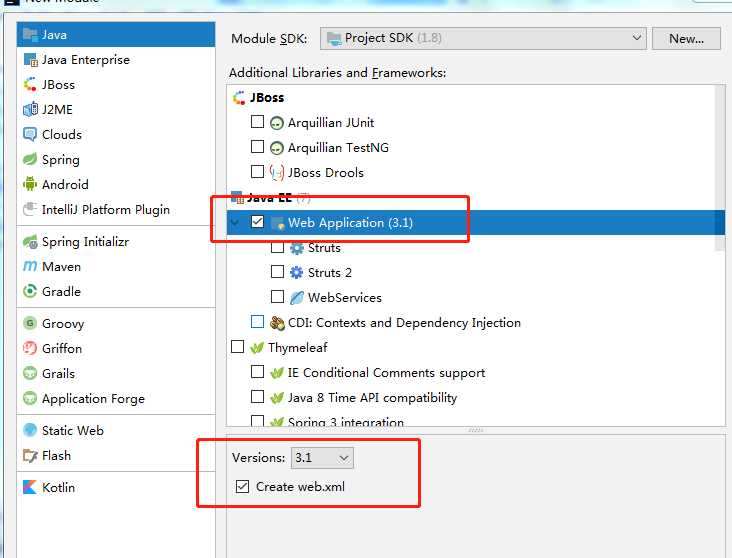Click the Kotlin icon

click(x=30, y=487)
